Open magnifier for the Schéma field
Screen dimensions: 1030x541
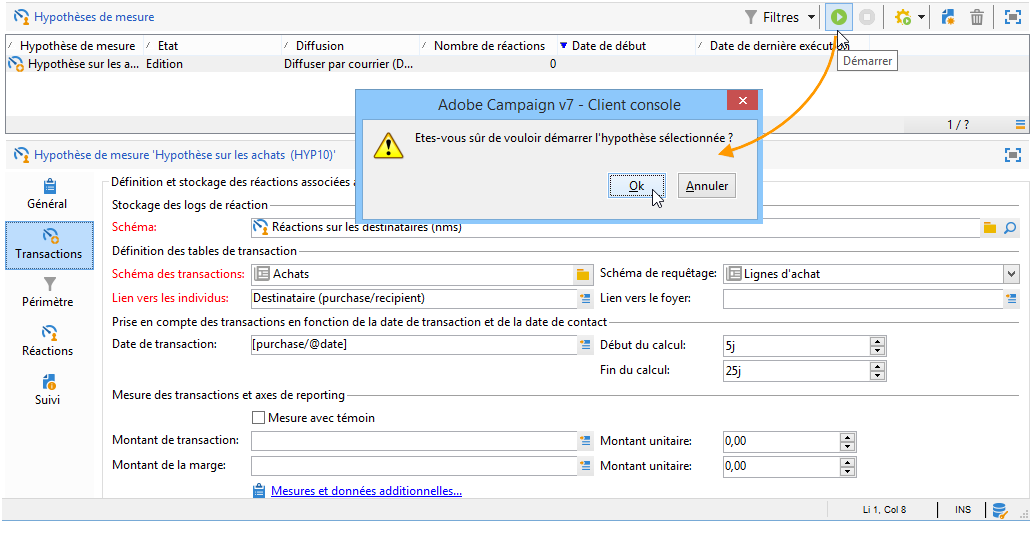click(1010, 228)
